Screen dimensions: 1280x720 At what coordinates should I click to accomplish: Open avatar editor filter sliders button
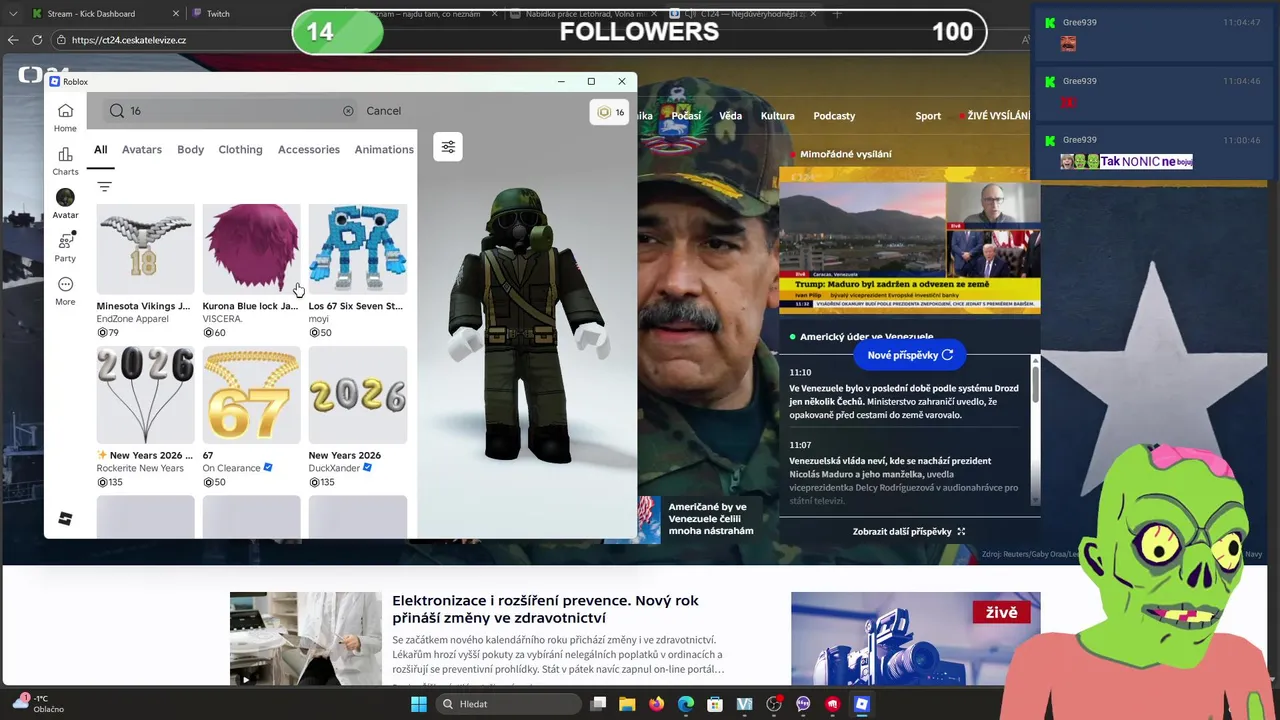pyautogui.click(x=448, y=147)
